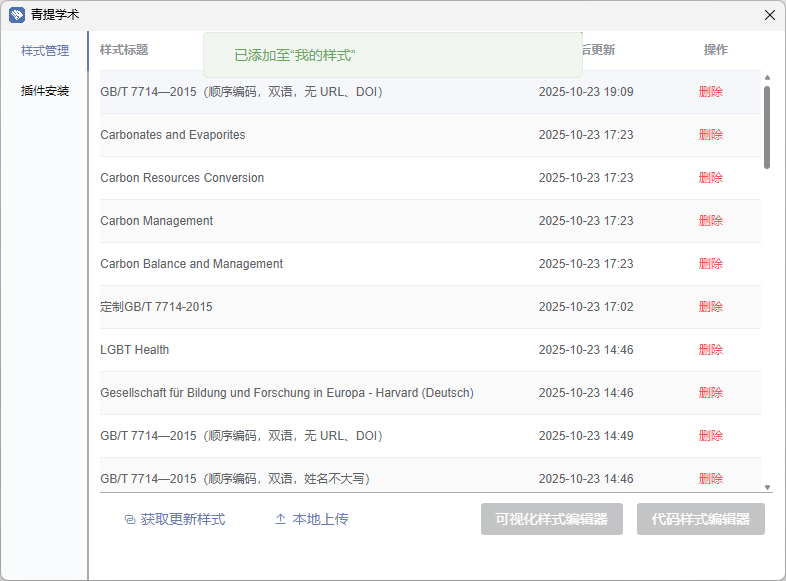This screenshot has width=786, height=581.
Task: Delete the Carbon Resources Conversion style
Action: 710,178
